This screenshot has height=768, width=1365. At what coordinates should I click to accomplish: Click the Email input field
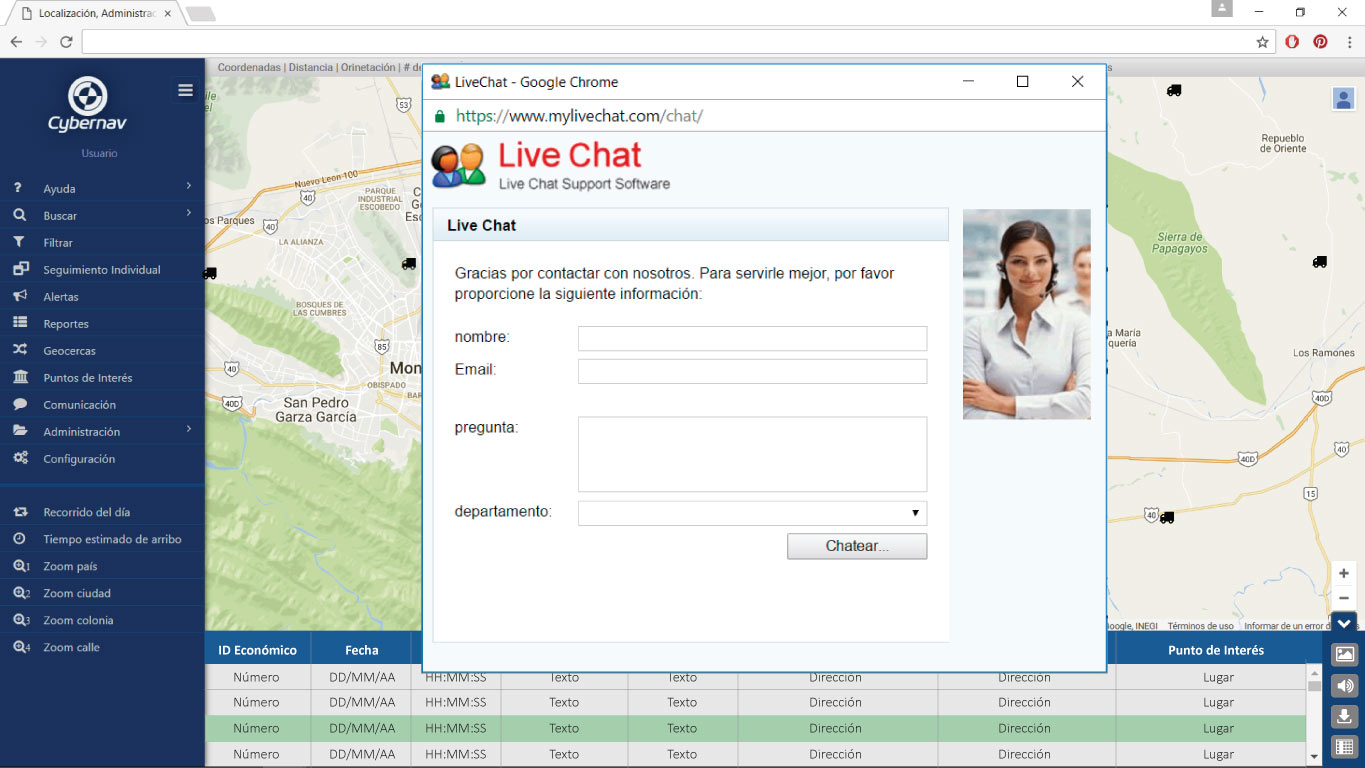[752, 371]
